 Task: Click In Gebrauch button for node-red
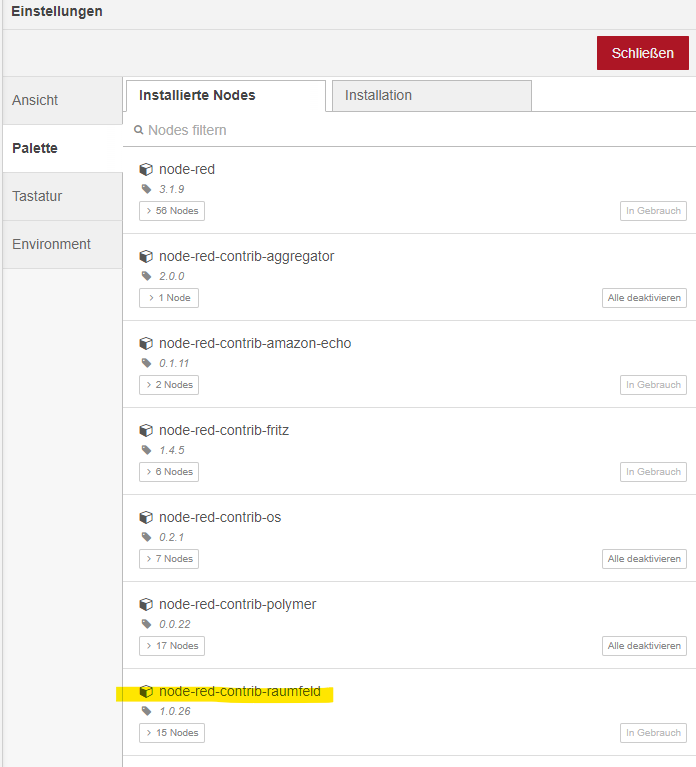(653, 211)
